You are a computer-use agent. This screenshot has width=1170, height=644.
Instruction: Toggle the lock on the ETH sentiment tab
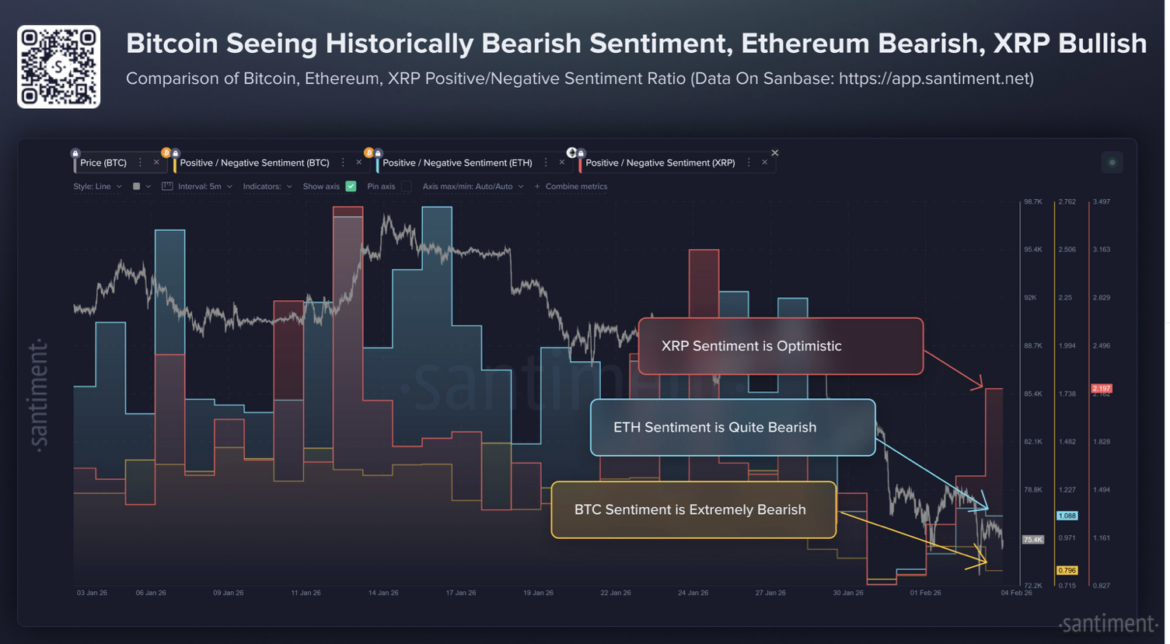[x=376, y=153]
